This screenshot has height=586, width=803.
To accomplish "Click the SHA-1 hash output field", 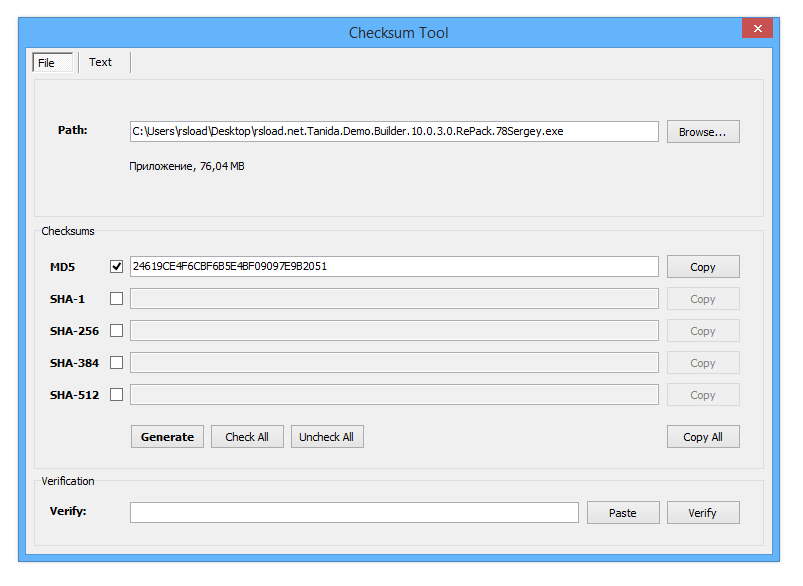I will (394, 299).
